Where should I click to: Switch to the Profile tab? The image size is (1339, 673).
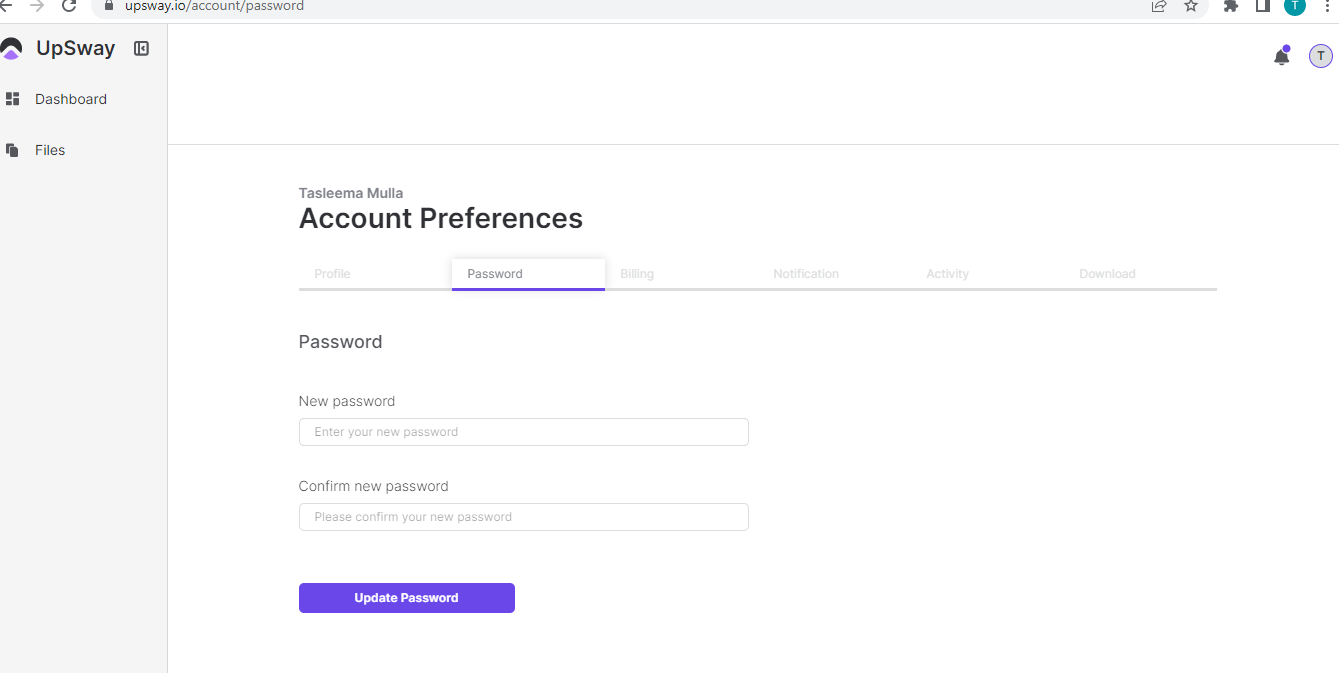[x=332, y=274]
